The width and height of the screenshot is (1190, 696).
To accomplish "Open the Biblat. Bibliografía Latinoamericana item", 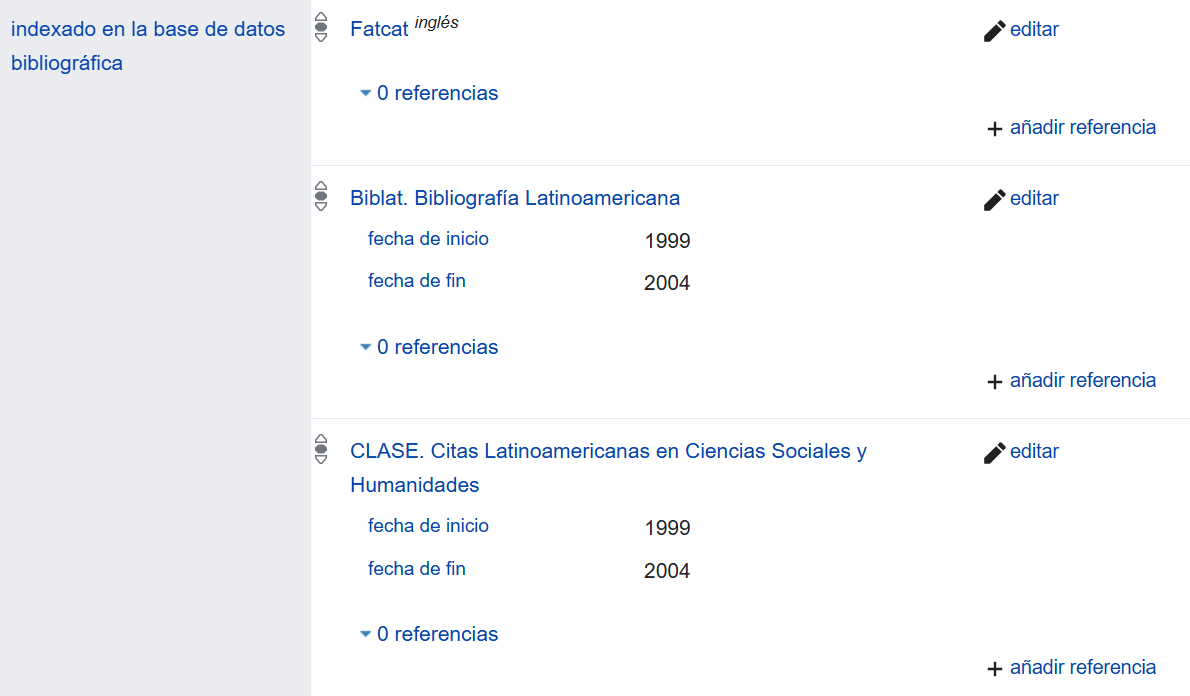I will click(516, 198).
